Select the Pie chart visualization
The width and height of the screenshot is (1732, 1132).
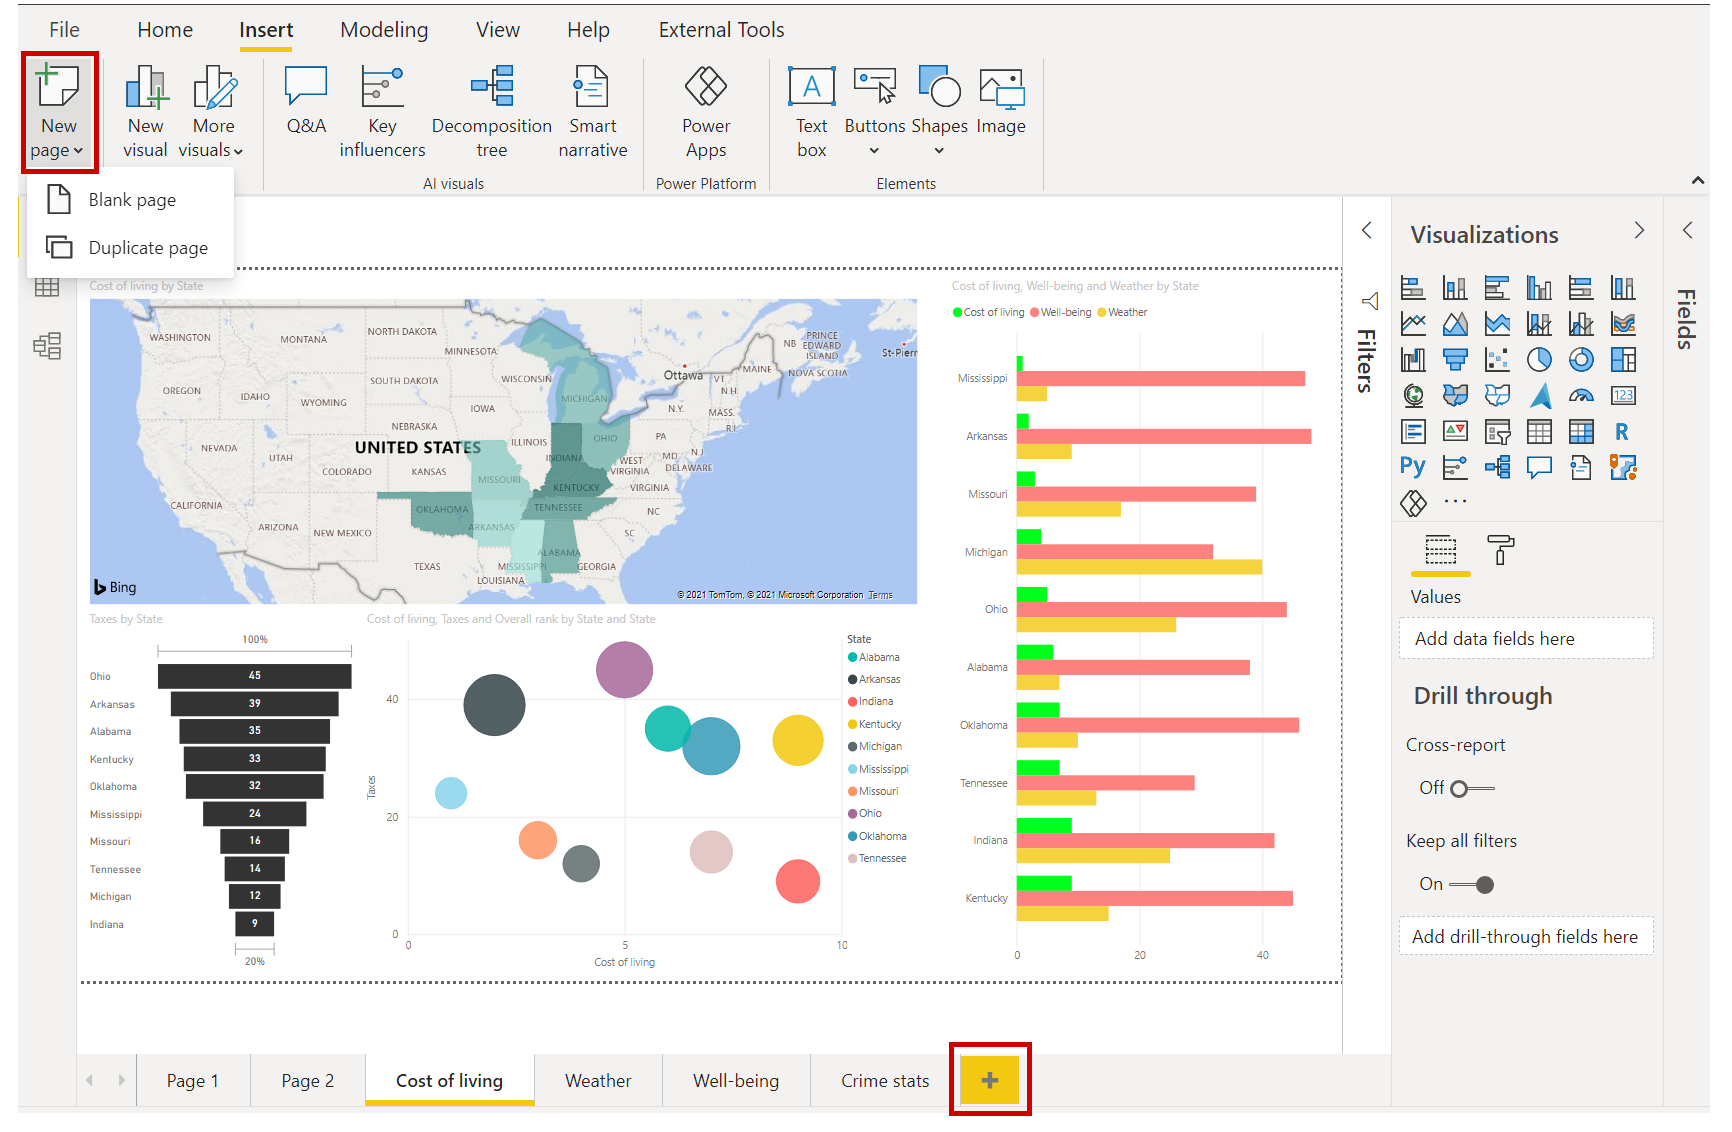pyautogui.click(x=1539, y=360)
